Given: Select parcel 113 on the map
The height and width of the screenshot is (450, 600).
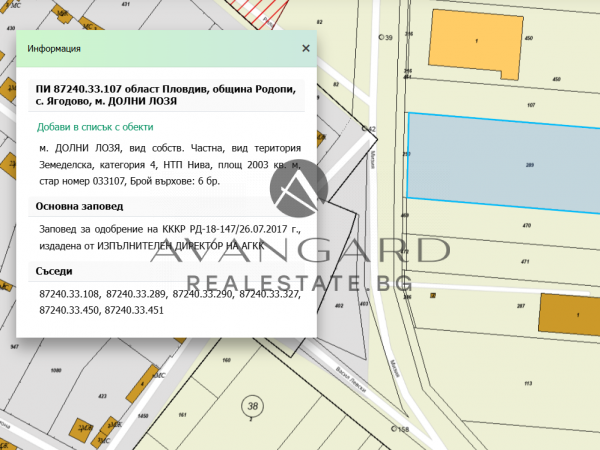Looking at the screenshot, I should tap(525, 383).
